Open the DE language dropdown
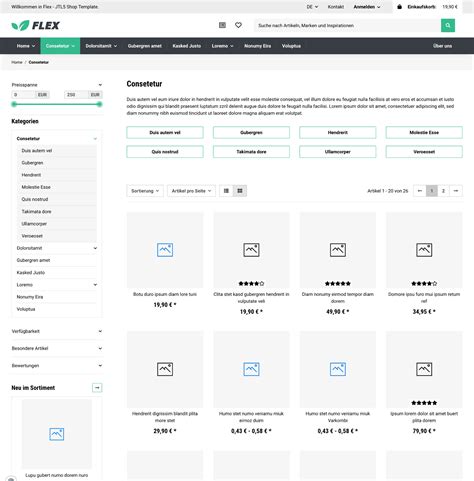This screenshot has width=474, height=481. pyautogui.click(x=312, y=7)
